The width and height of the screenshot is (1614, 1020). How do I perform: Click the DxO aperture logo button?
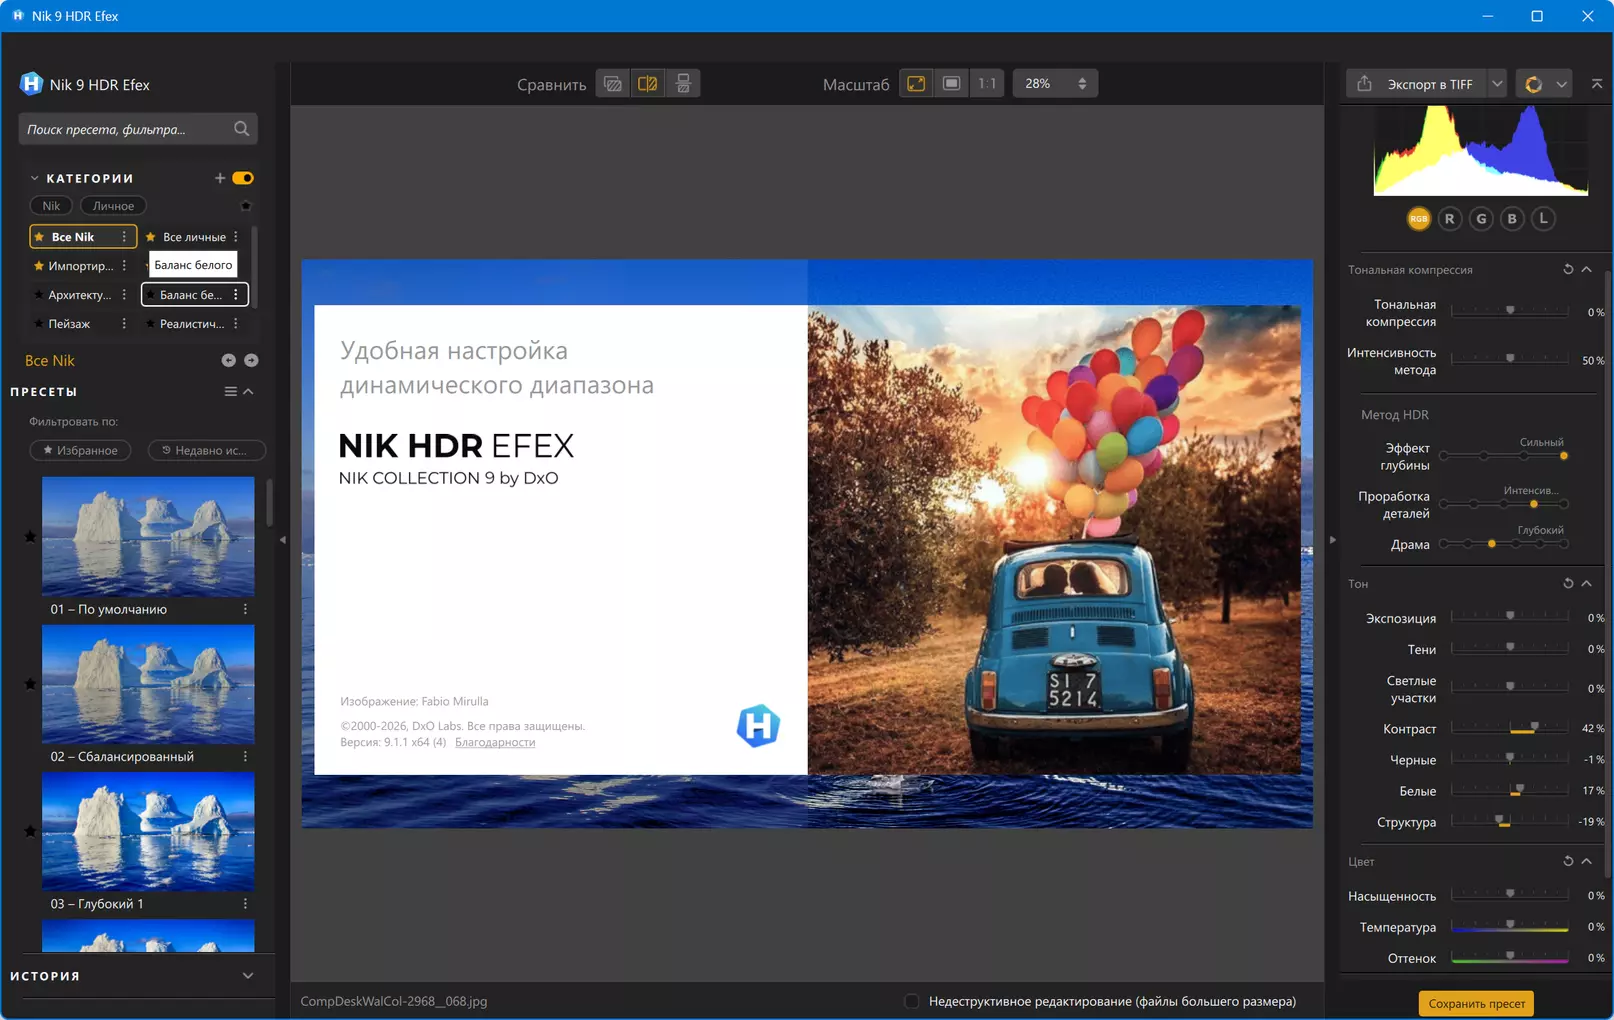point(1534,84)
